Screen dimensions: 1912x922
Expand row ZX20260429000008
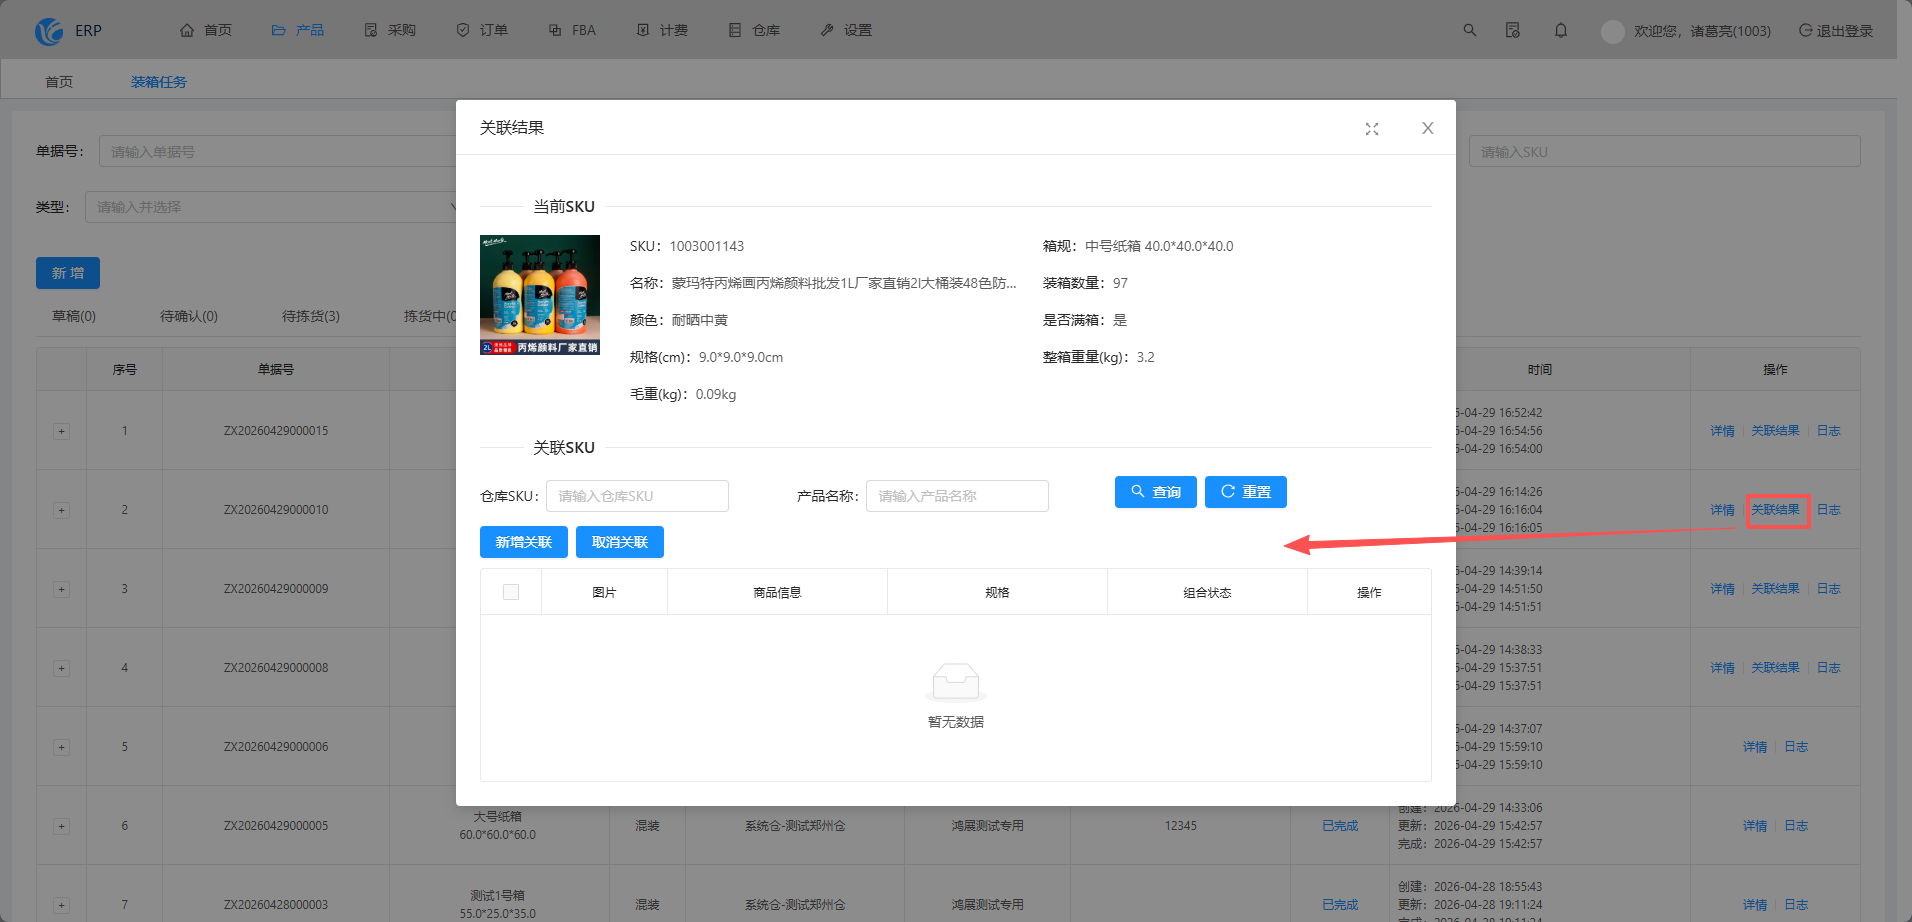61,668
